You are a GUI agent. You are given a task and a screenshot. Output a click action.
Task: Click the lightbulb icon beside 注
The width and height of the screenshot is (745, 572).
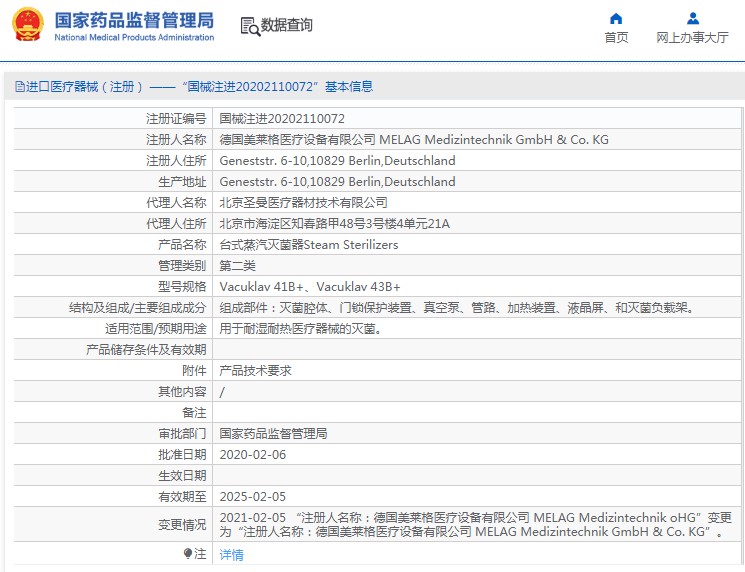[188, 553]
